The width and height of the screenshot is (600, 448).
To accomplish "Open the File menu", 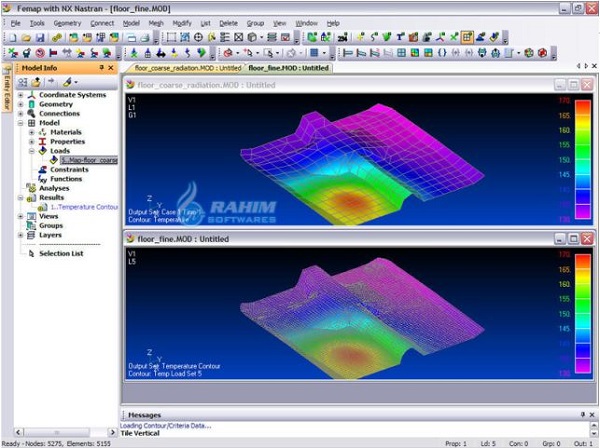I will 15,23.
